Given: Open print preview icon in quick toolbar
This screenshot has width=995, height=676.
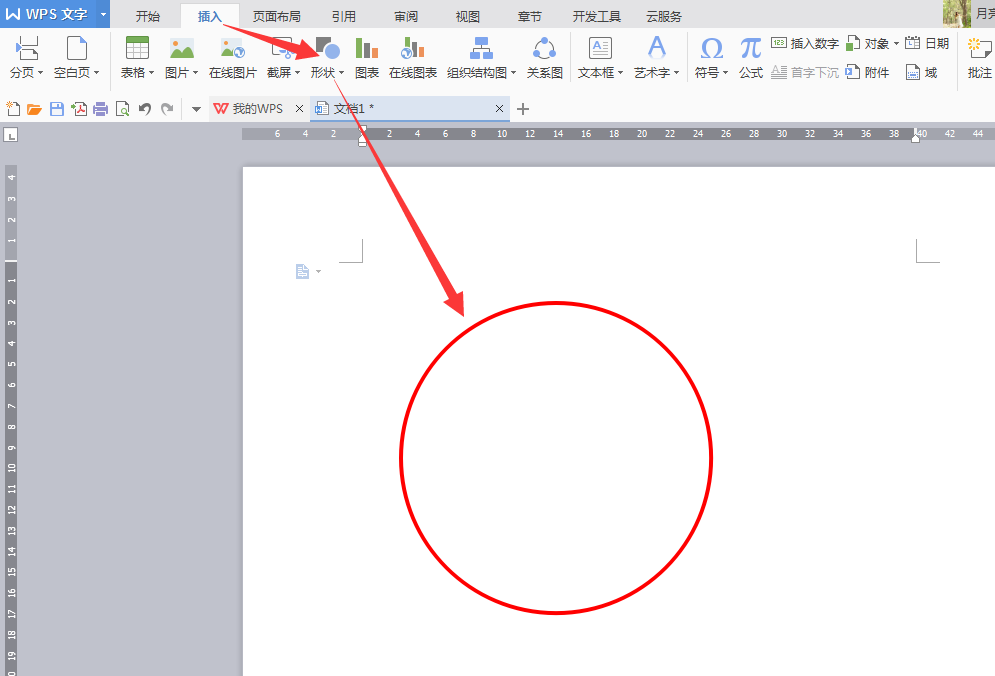Looking at the screenshot, I should tap(123, 109).
